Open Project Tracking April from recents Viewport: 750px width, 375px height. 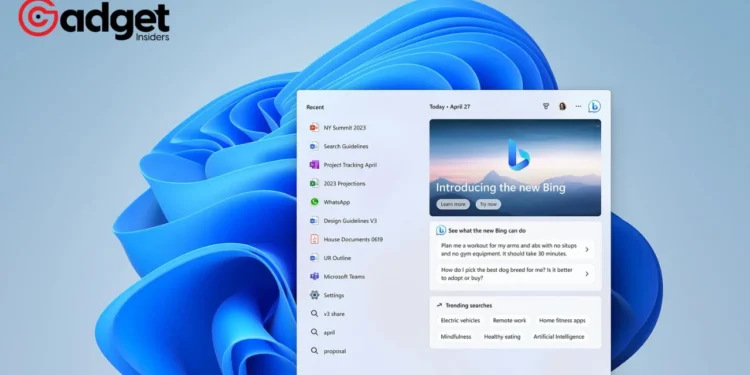pos(350,165)
